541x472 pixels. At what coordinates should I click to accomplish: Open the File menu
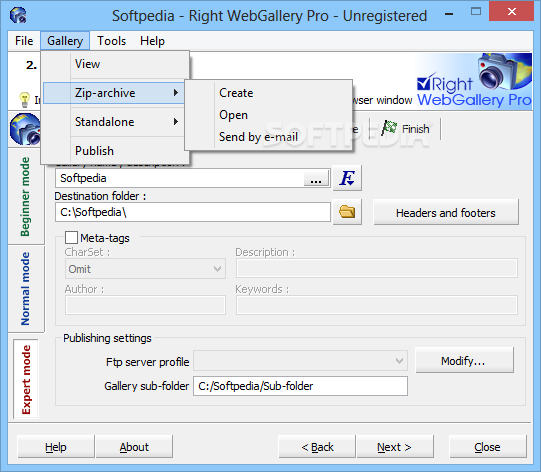click(24, 41)
